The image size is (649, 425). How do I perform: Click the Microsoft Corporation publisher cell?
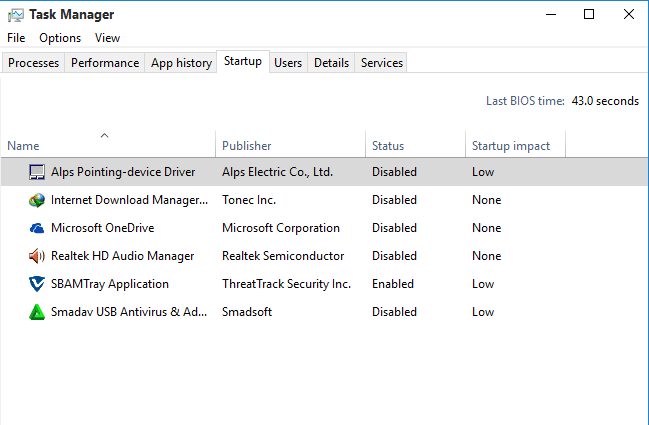pyautogui.click(x=281, y=228)
